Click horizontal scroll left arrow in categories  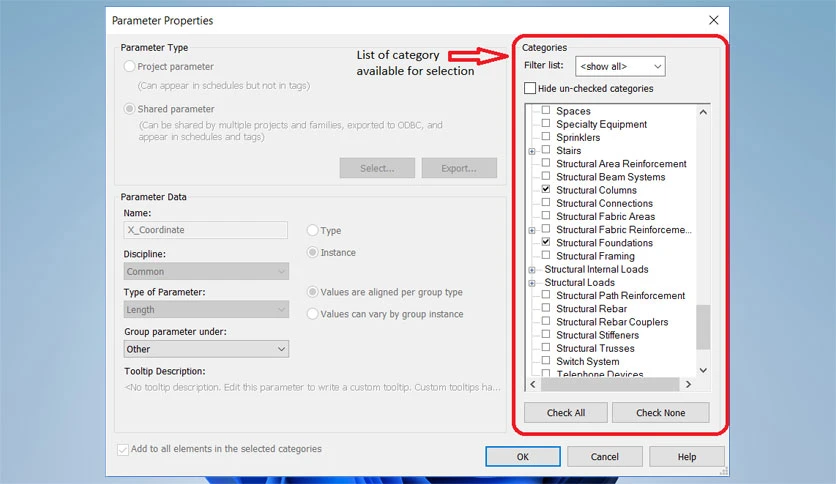[533, 384]
